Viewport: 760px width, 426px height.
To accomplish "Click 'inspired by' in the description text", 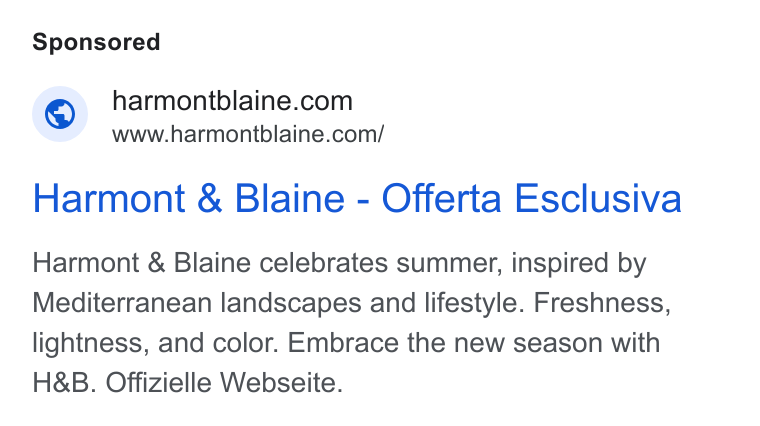I will point(579,264).
